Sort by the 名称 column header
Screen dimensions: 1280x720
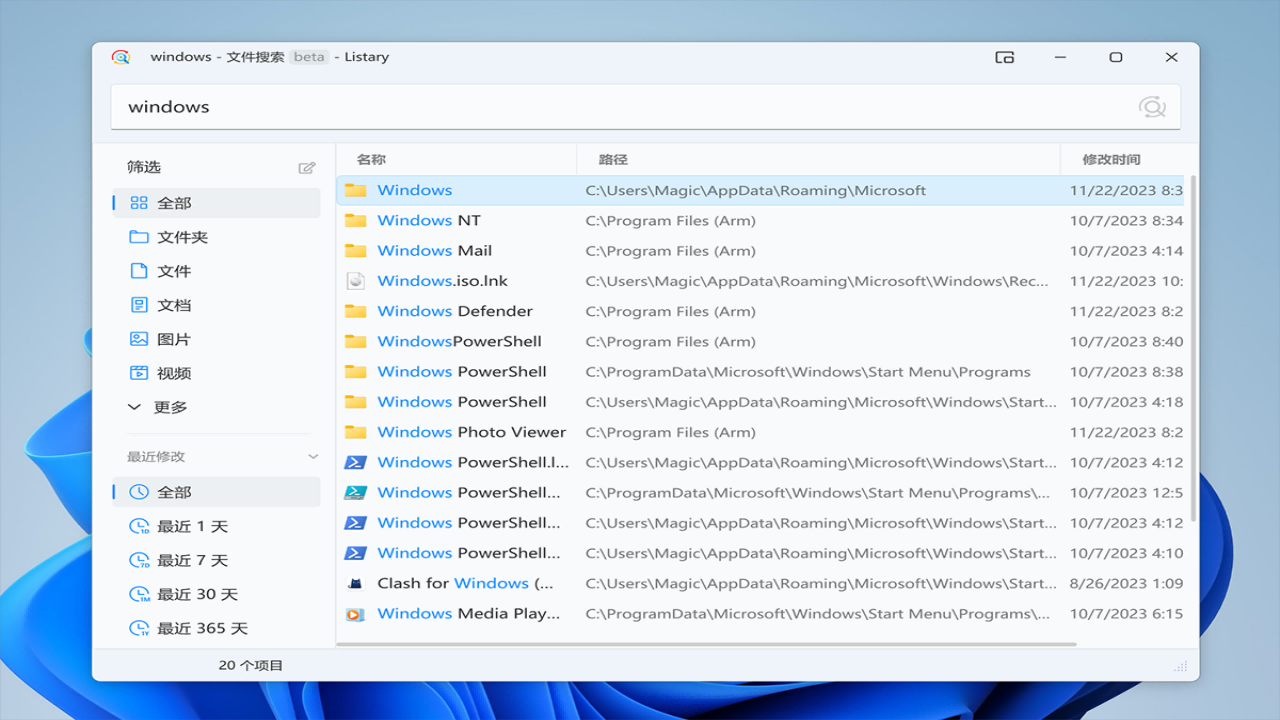[371, 159]
